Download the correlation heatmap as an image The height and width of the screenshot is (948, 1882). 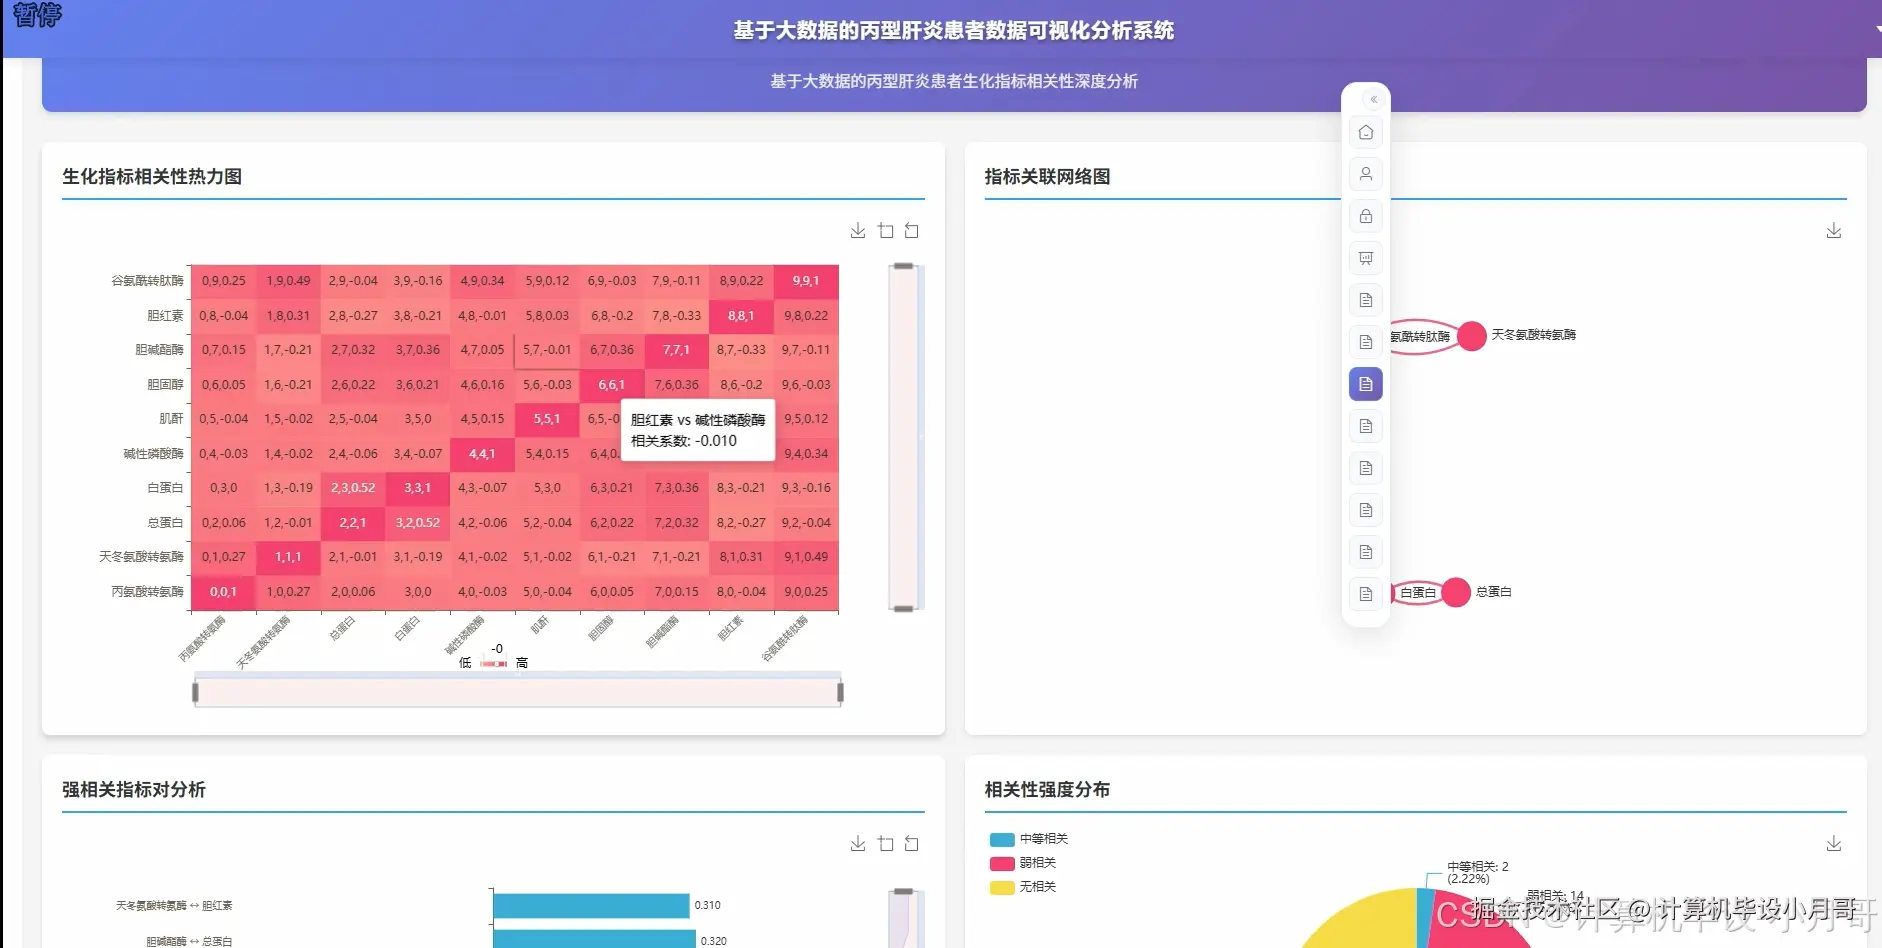click(858, 231)
